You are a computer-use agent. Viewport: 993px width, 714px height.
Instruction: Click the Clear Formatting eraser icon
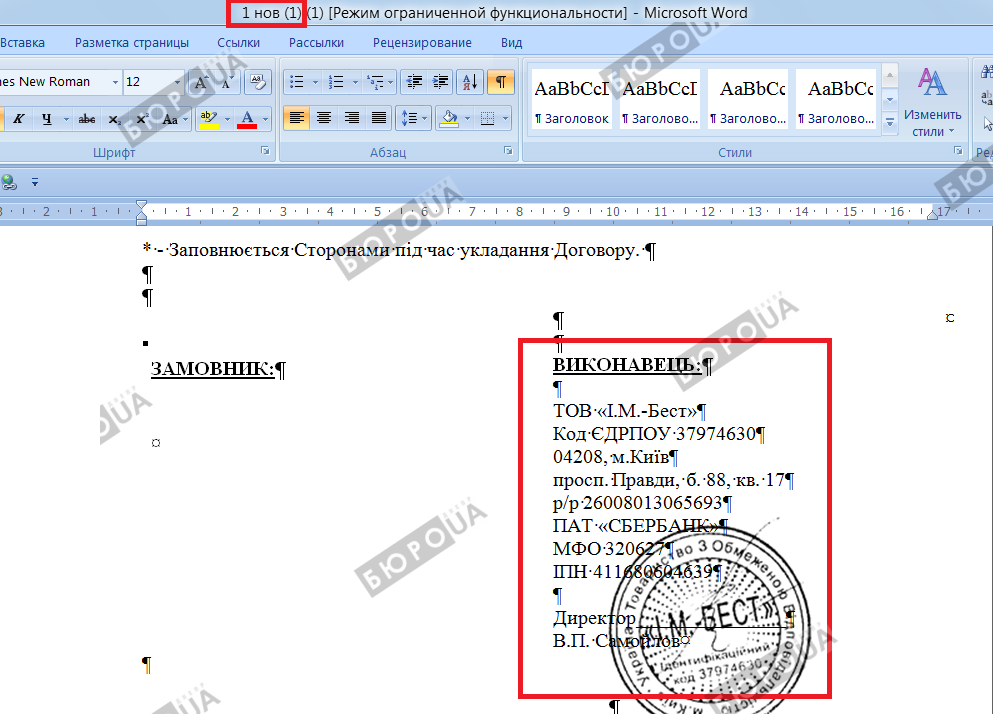click(258, 82)
